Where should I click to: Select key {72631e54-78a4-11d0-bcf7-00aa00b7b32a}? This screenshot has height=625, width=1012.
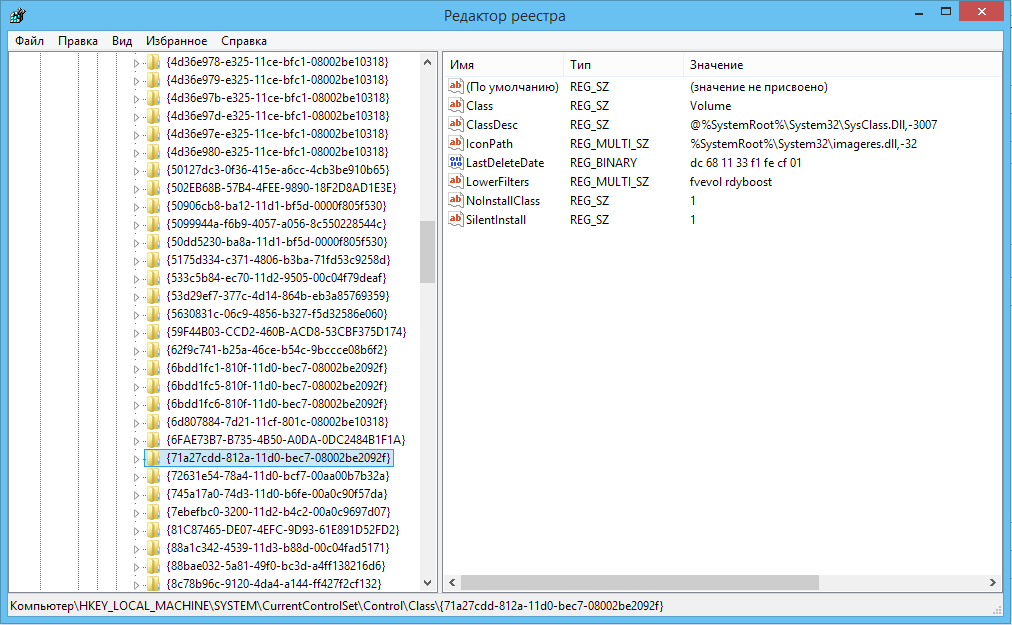click(x=278, y=476)
